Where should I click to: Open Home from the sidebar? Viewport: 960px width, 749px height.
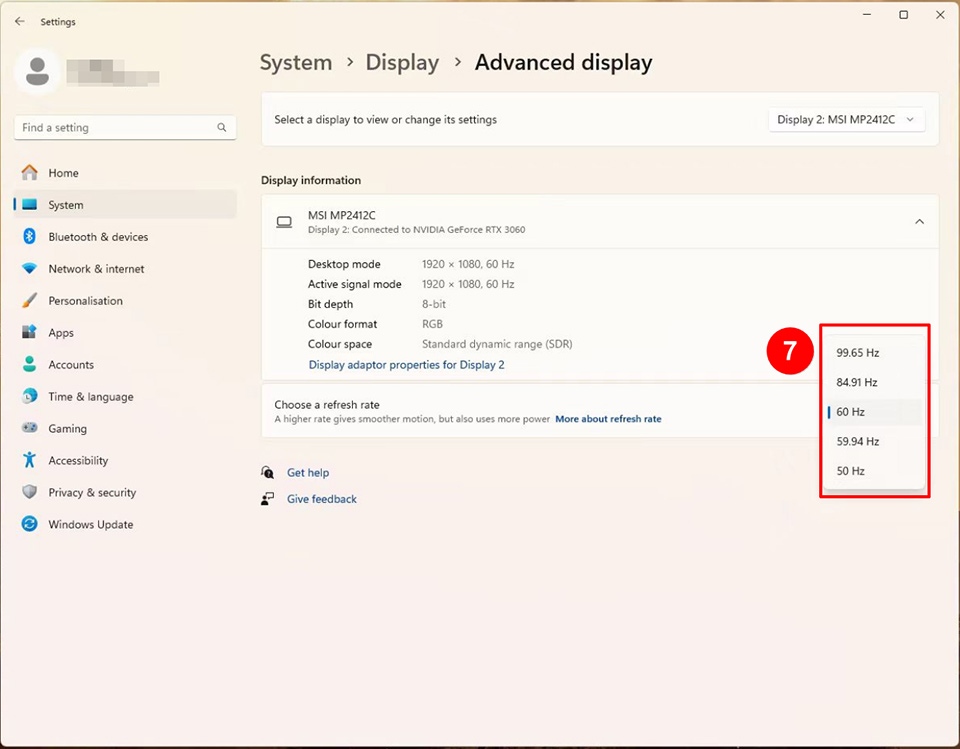pos(125,173)
